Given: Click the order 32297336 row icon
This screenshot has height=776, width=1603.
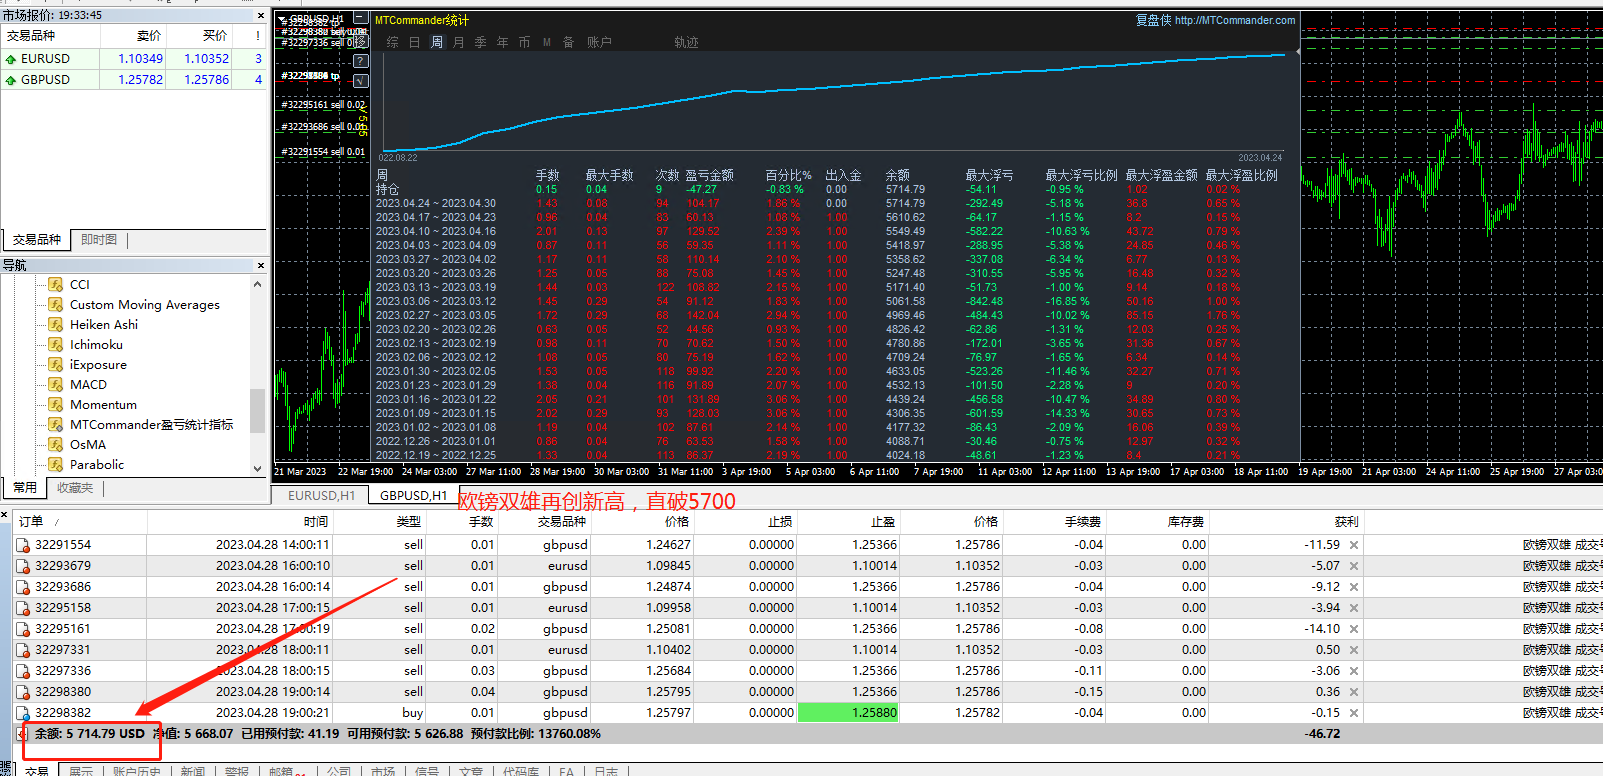Looking at the screenshot, I should pos(23,671).
